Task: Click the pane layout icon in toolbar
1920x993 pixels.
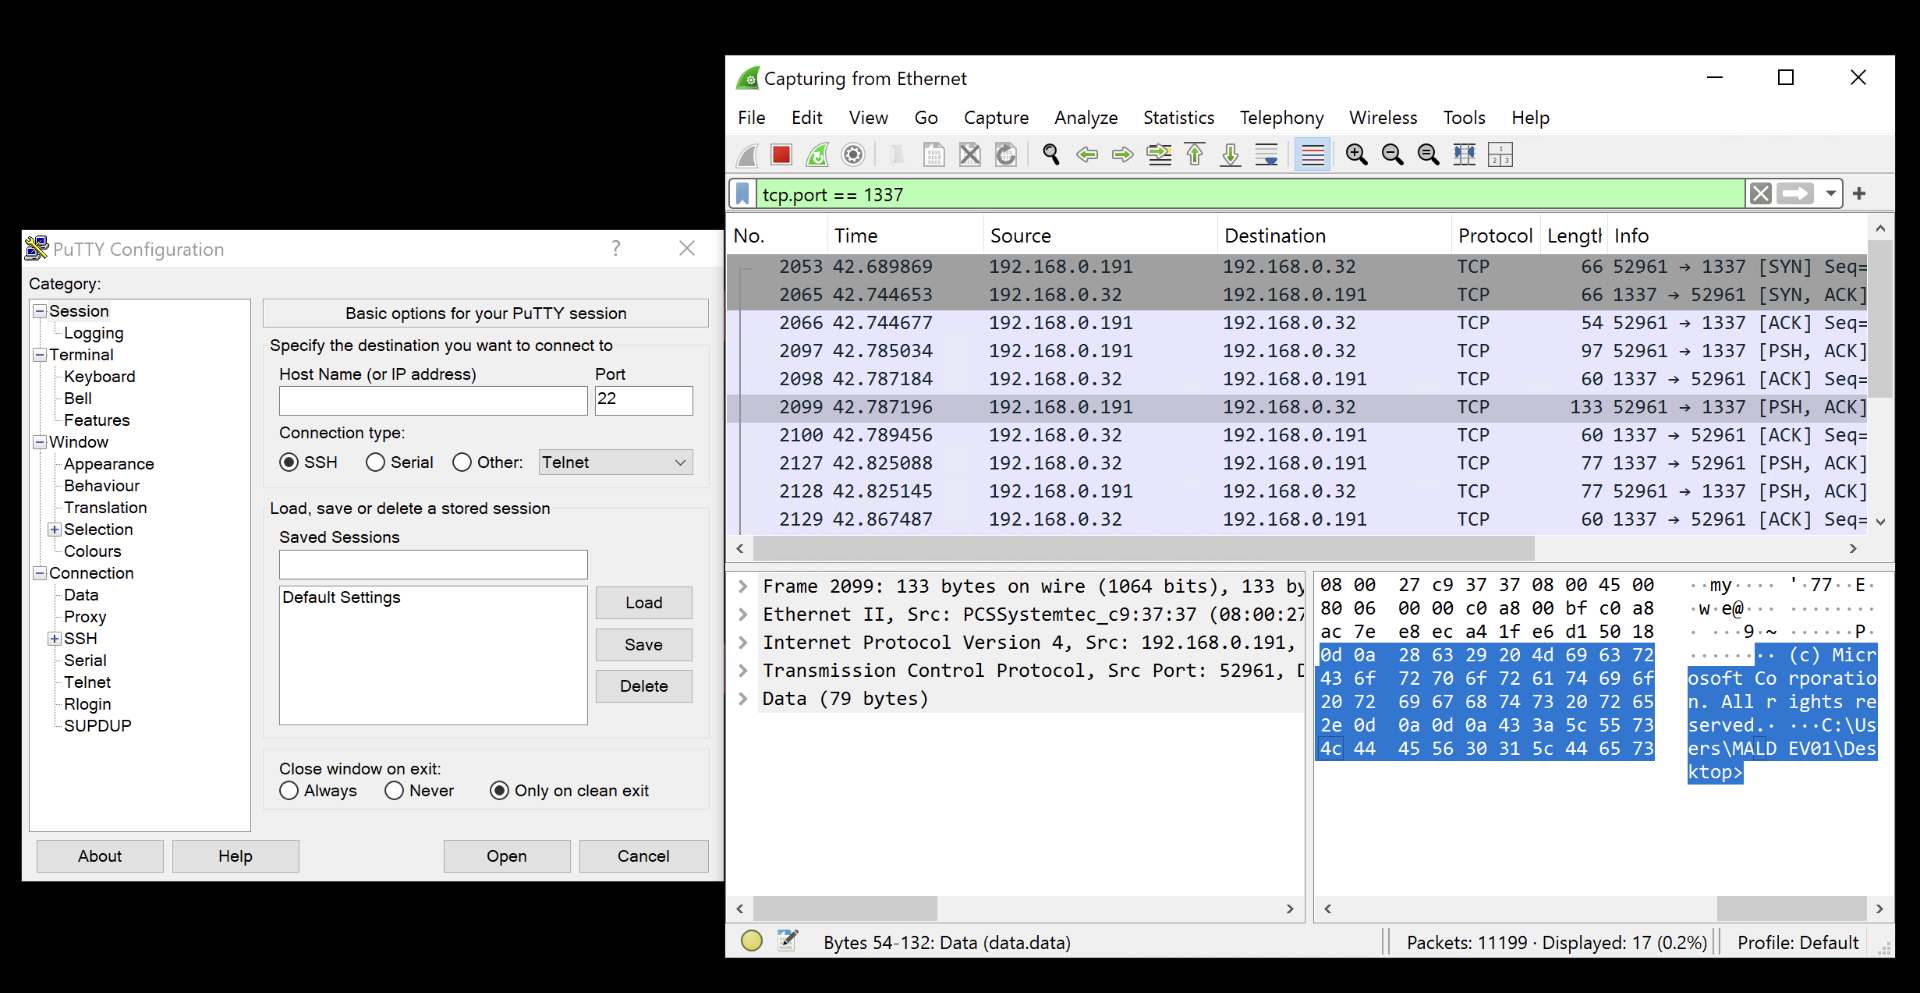Action: pos(1501,155)
